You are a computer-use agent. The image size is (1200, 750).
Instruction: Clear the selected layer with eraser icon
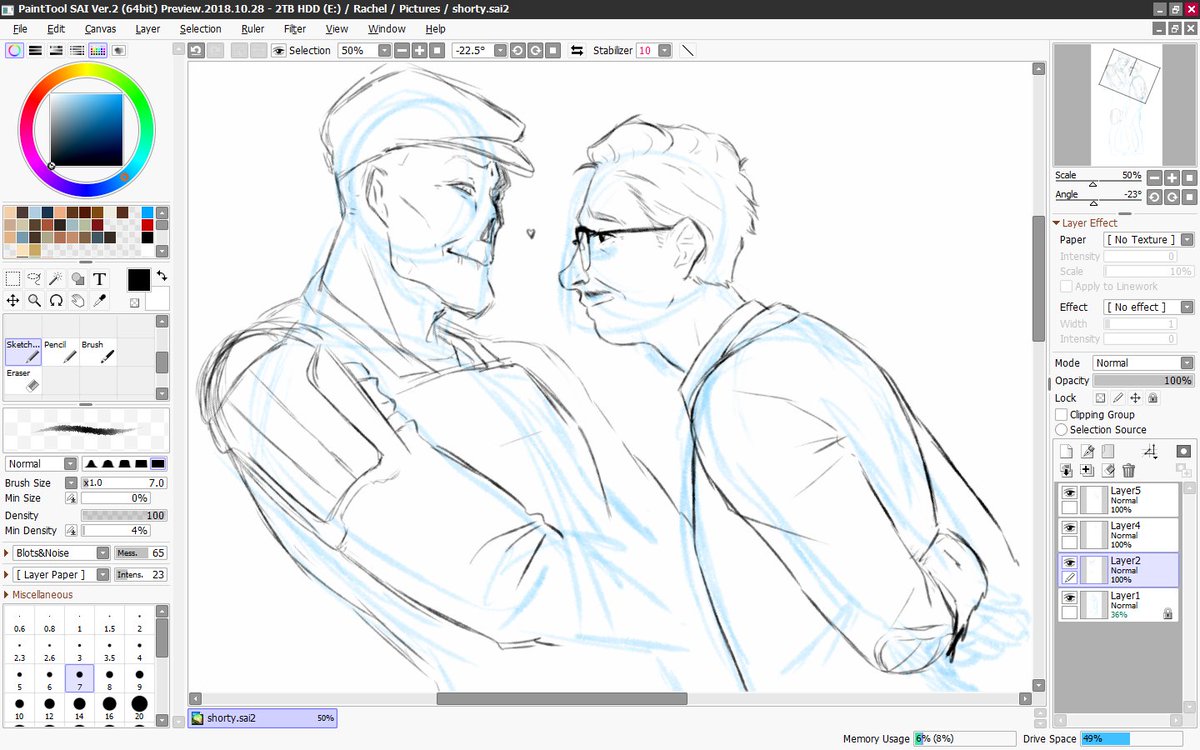[1108, 470]
